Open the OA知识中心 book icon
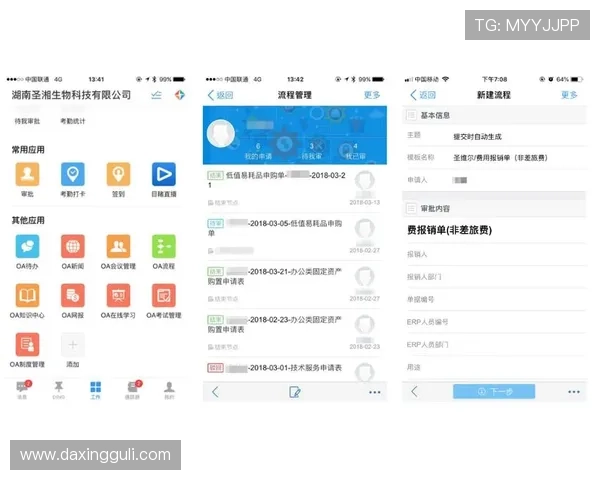Screen dimensions: 600x480 tap(27, 295)
